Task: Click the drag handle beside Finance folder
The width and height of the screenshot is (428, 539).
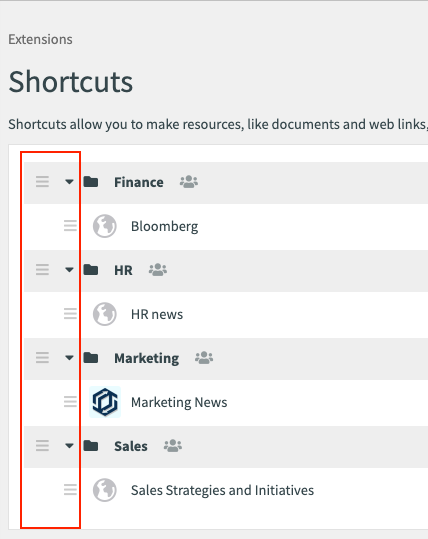Action: click(42, 182)
